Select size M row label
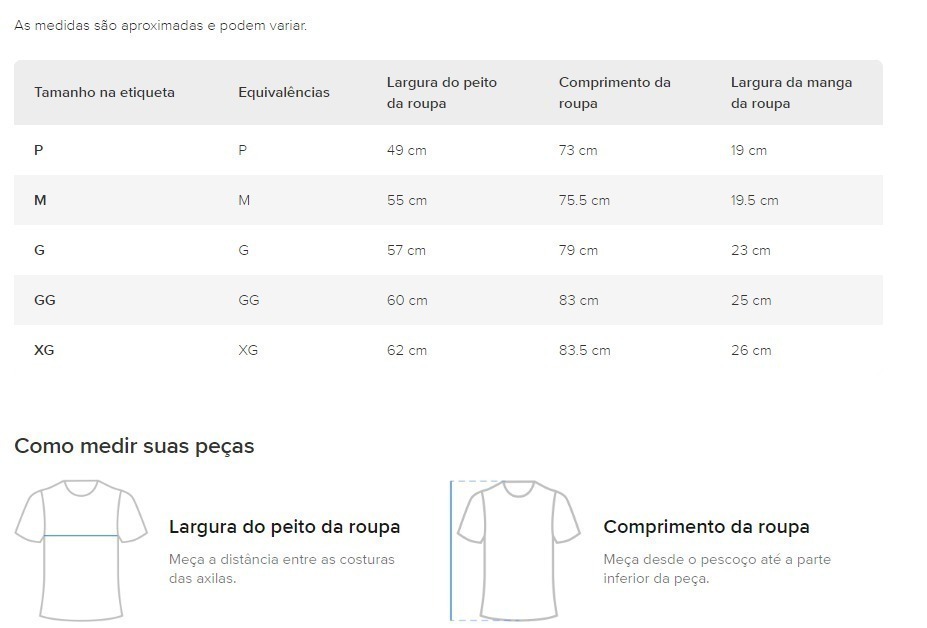 click(x=40, y=200)
